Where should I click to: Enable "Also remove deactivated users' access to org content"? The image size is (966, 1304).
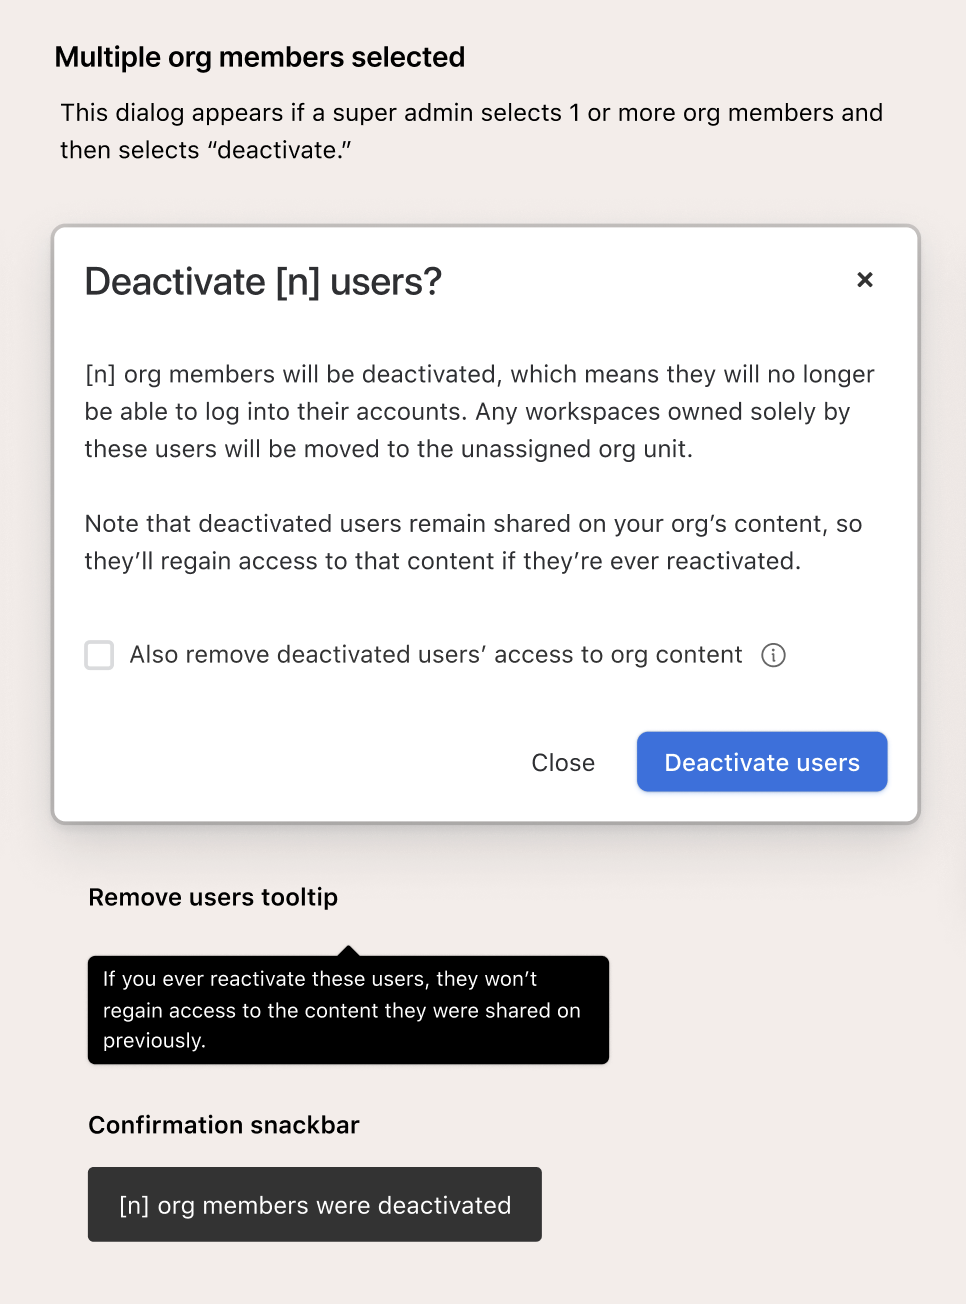tap(99, 655)
